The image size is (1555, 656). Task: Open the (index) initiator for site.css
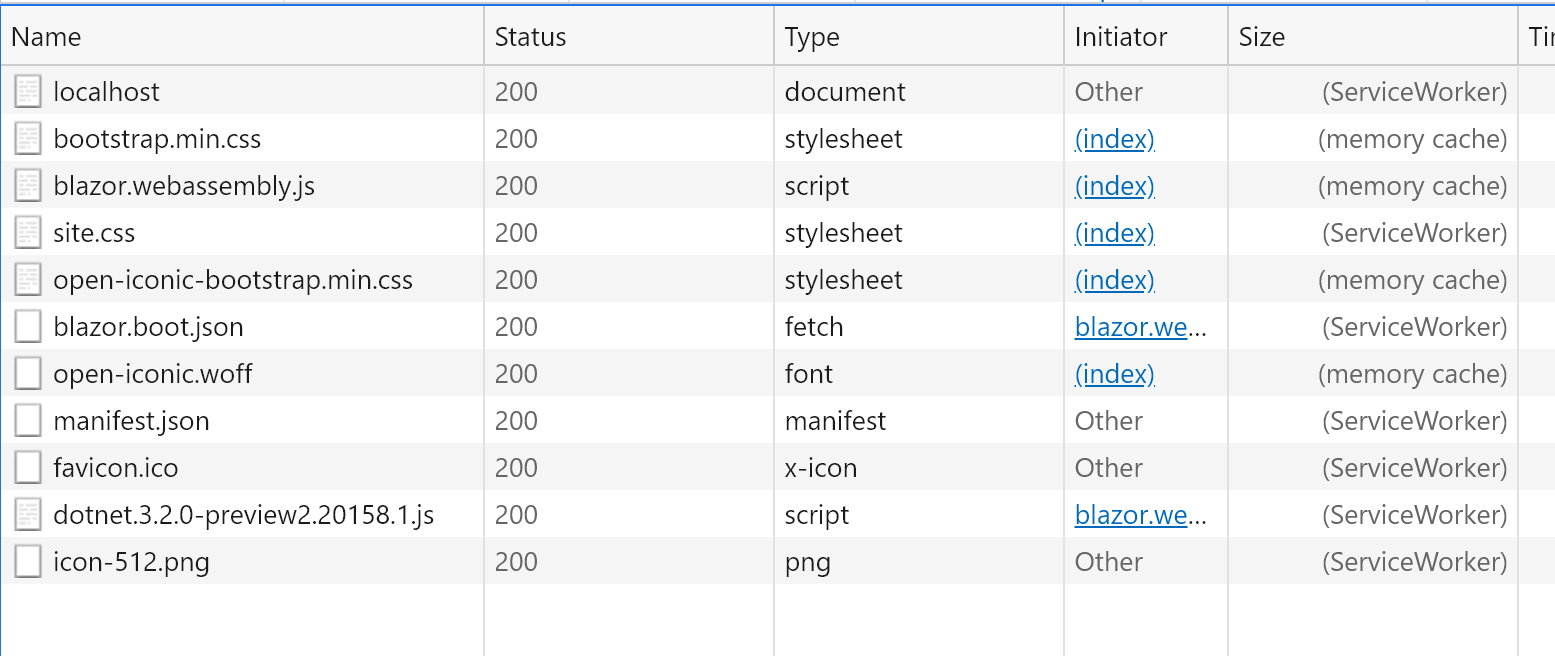pyautogui.click(x=1113, y=232)
